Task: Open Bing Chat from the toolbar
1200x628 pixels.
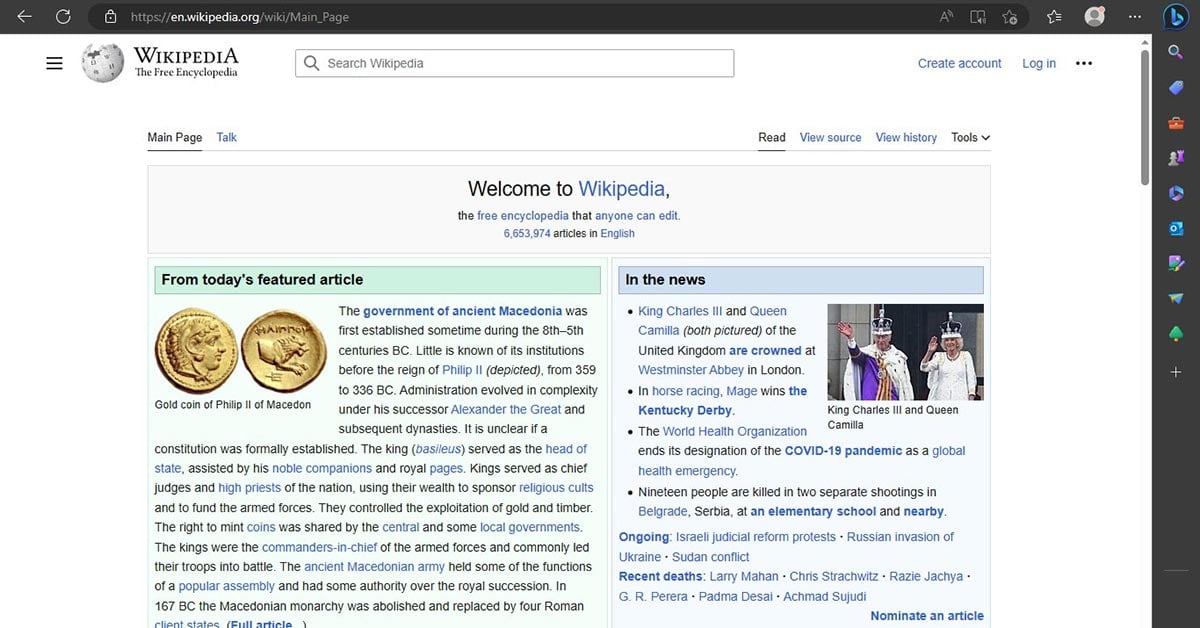Action: click(1176, 16)
